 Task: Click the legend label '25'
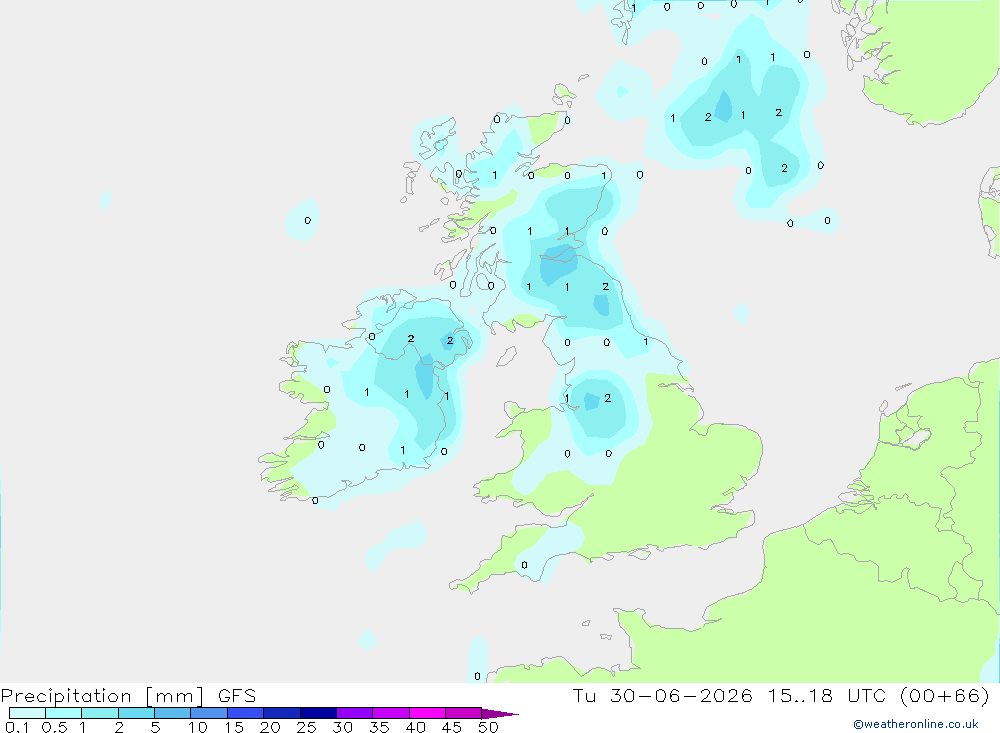[306, 727]
